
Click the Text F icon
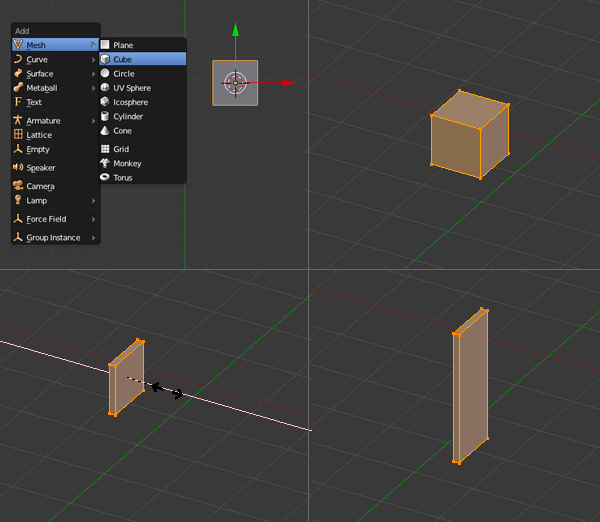point(18,101)
